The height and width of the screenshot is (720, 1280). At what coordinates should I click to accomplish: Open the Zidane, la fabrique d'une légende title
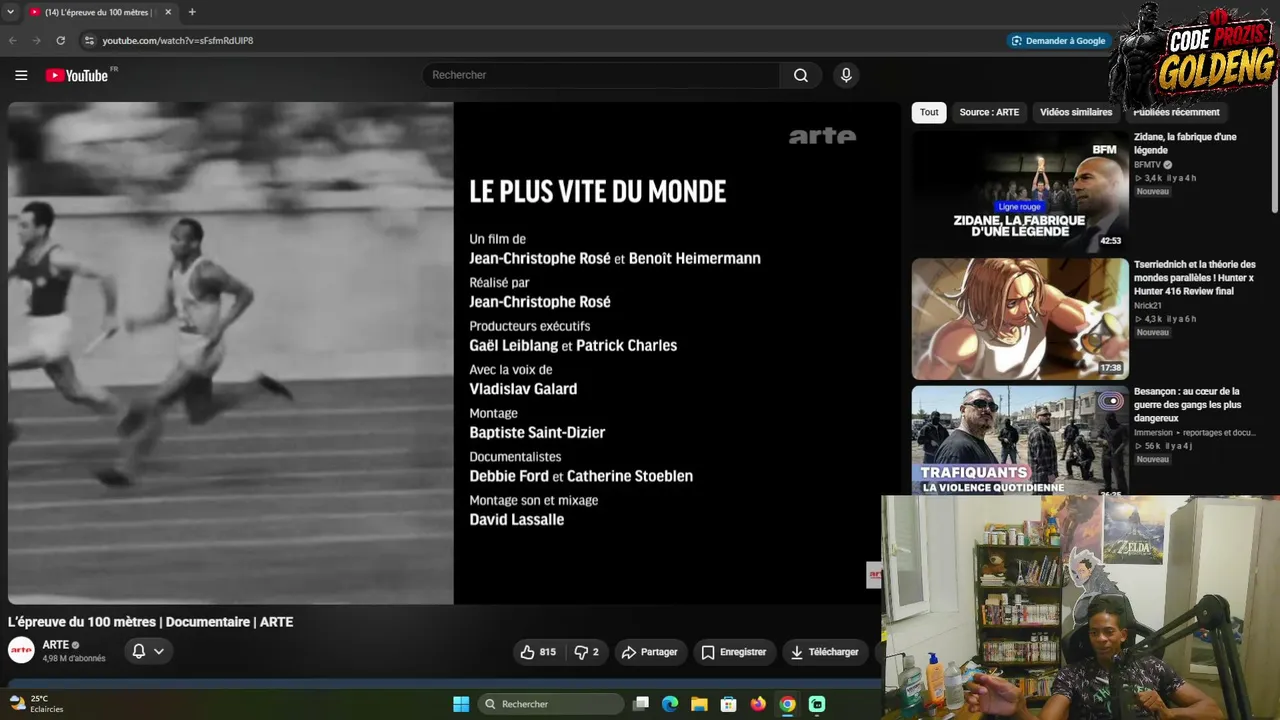1185,143
